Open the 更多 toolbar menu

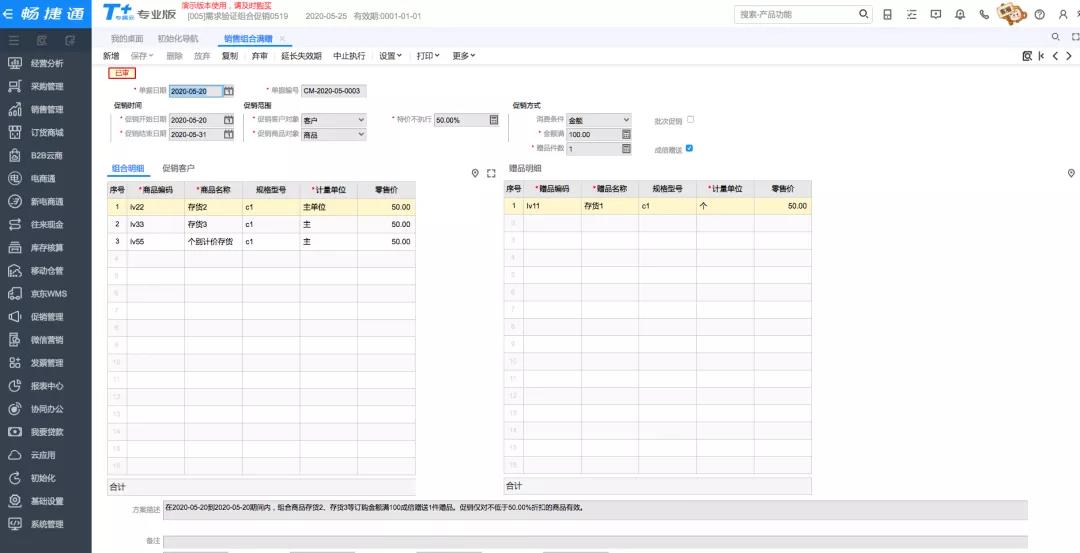463,56
